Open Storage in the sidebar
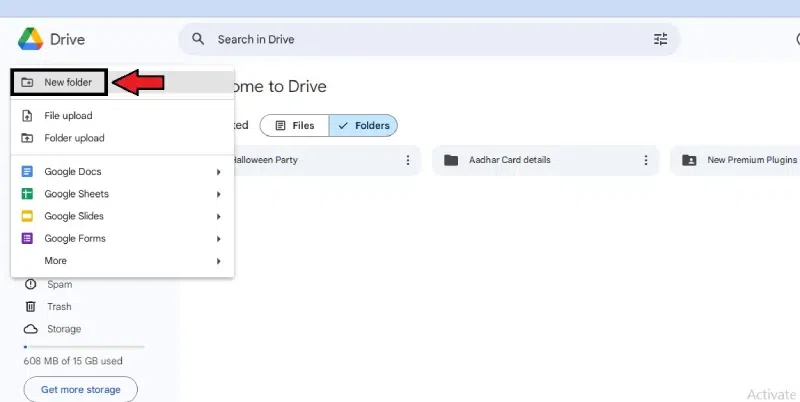 (64, 329)
